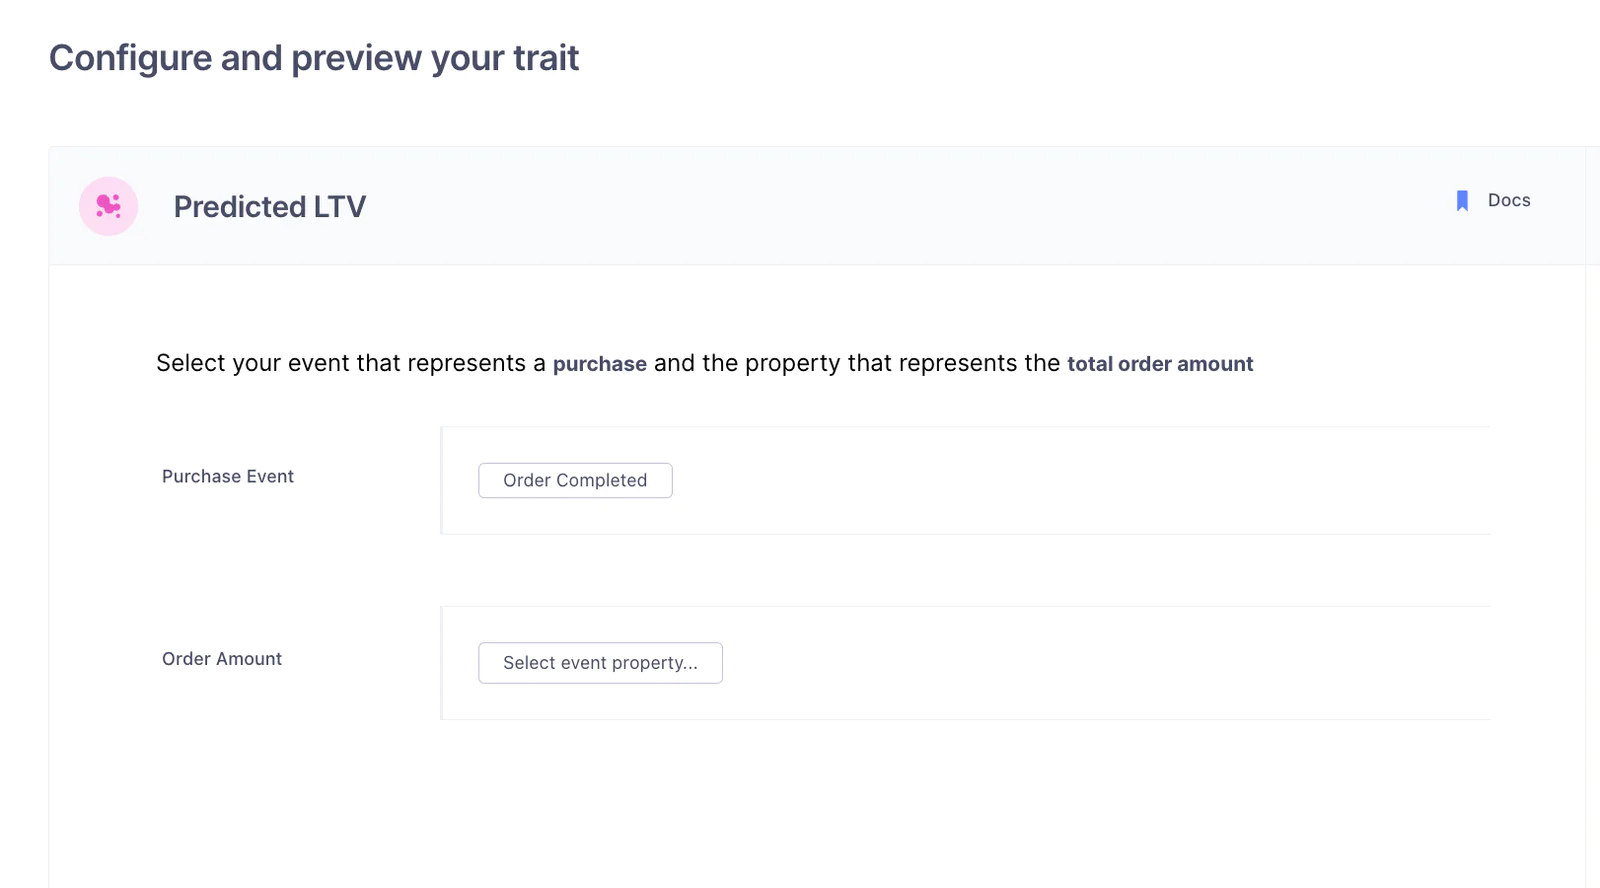The width and height of the screenshot is (1600, 888).
Task: Click 'and the property that represents the' text
Action: 856,363
